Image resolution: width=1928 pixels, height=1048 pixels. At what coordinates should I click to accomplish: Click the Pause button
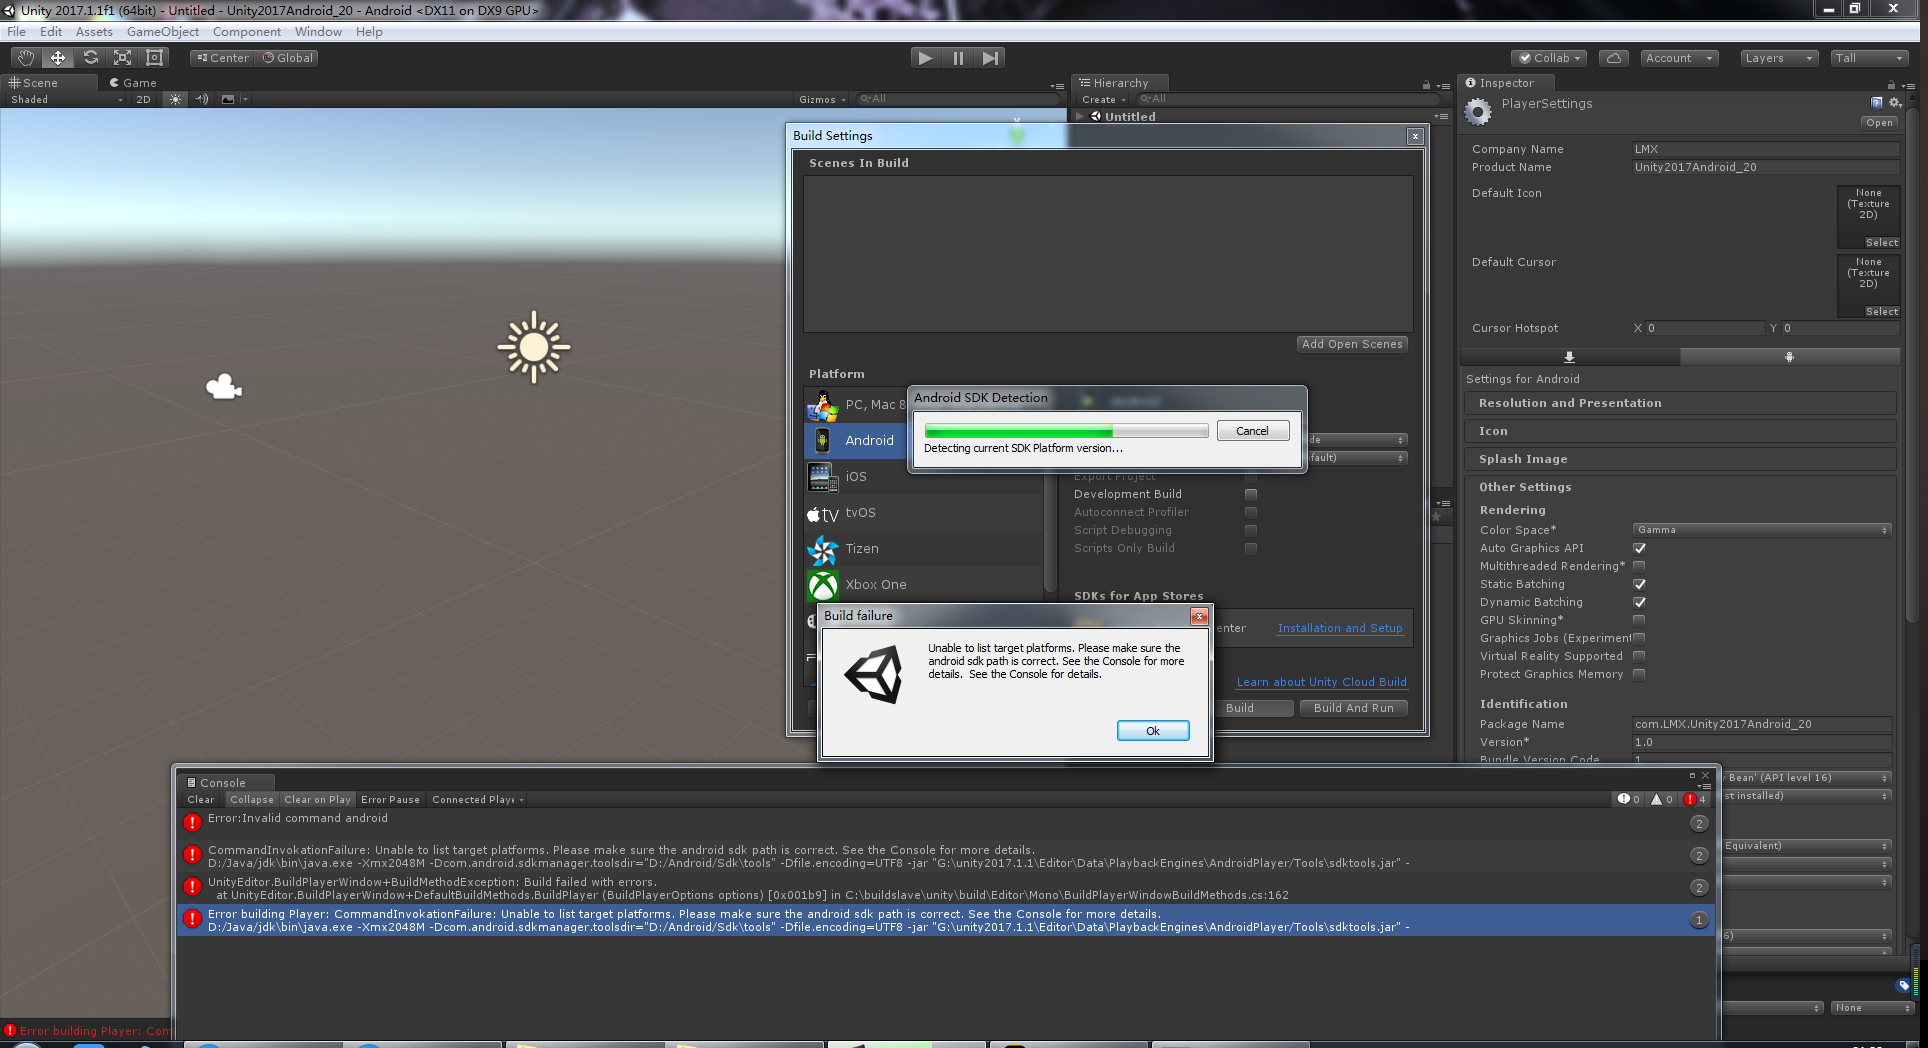pos(958,58)
